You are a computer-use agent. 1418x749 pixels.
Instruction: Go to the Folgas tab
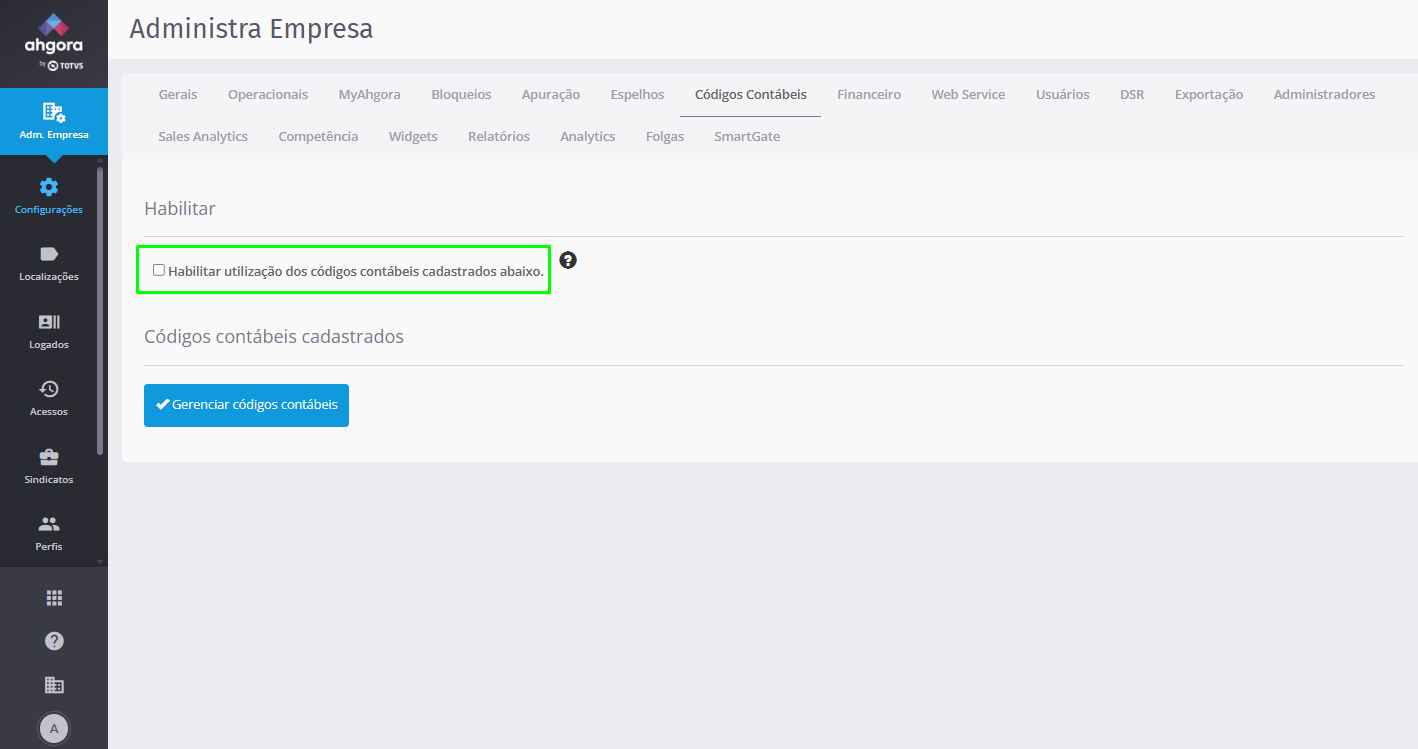[665, 137]
